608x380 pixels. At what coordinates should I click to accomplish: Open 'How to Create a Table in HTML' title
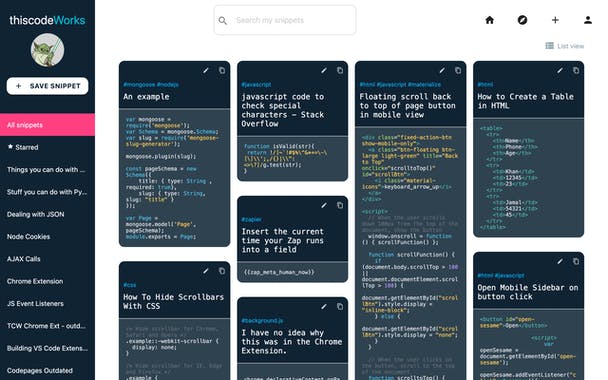coord(525,101)
